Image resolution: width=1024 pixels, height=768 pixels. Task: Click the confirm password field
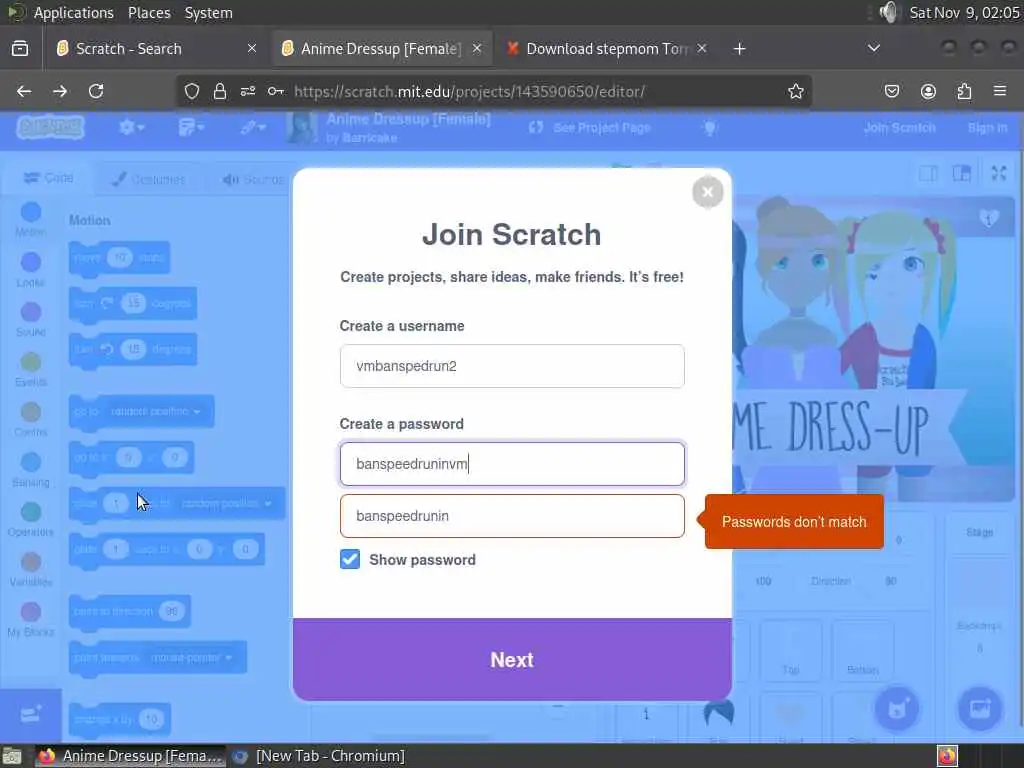[x=512, y=516]
